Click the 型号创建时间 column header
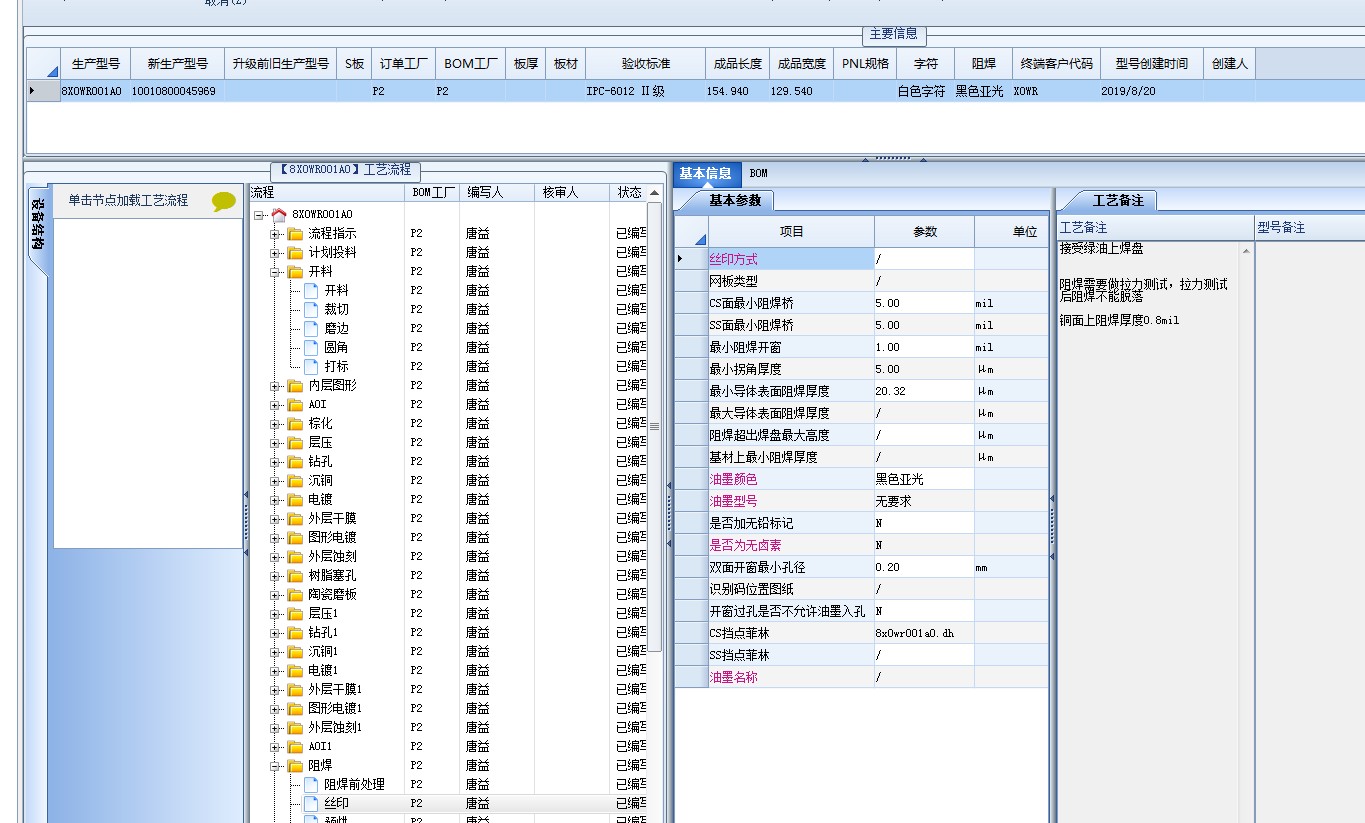Image resolution: width=1365 pixels, height=823 pixels. (x=1151, y=63)
